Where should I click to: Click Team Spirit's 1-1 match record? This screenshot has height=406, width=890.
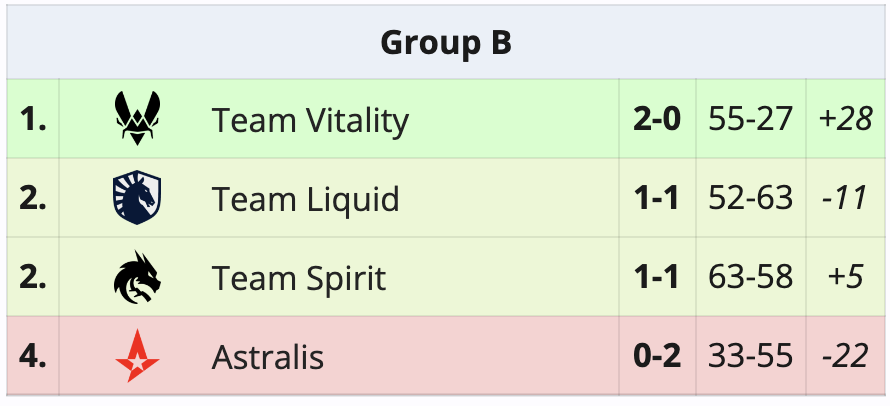657,278
